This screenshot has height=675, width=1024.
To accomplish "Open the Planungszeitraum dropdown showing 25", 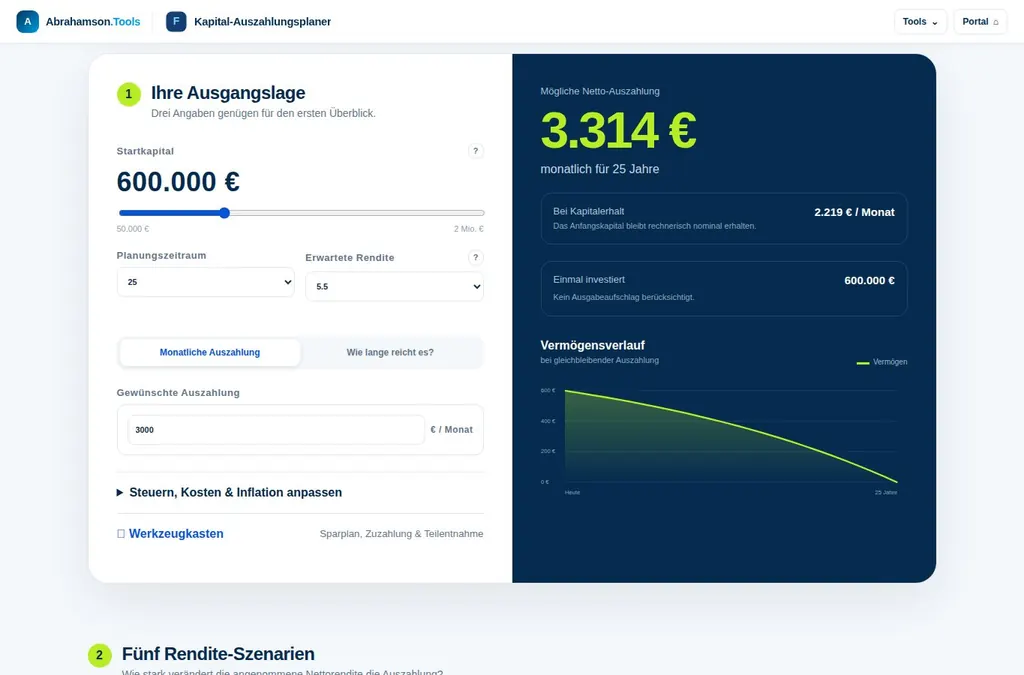I will click(x=206, y=282).
